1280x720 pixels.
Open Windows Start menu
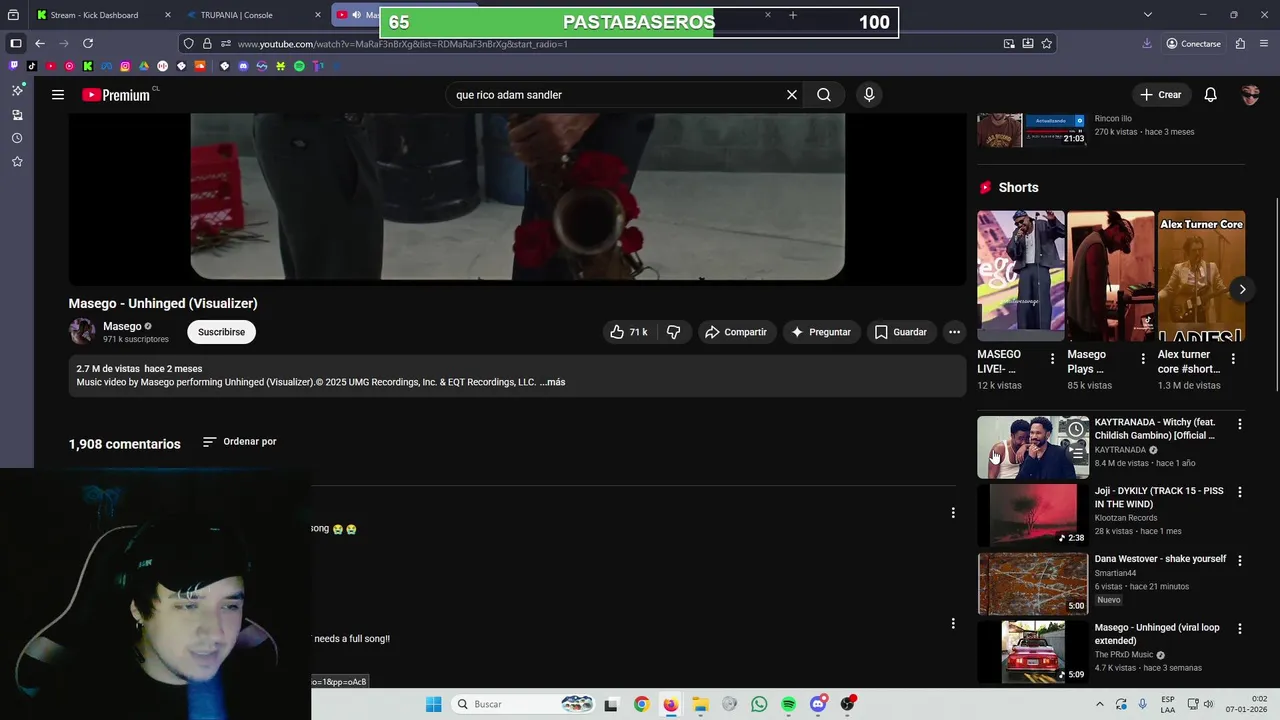coord(433,704)
